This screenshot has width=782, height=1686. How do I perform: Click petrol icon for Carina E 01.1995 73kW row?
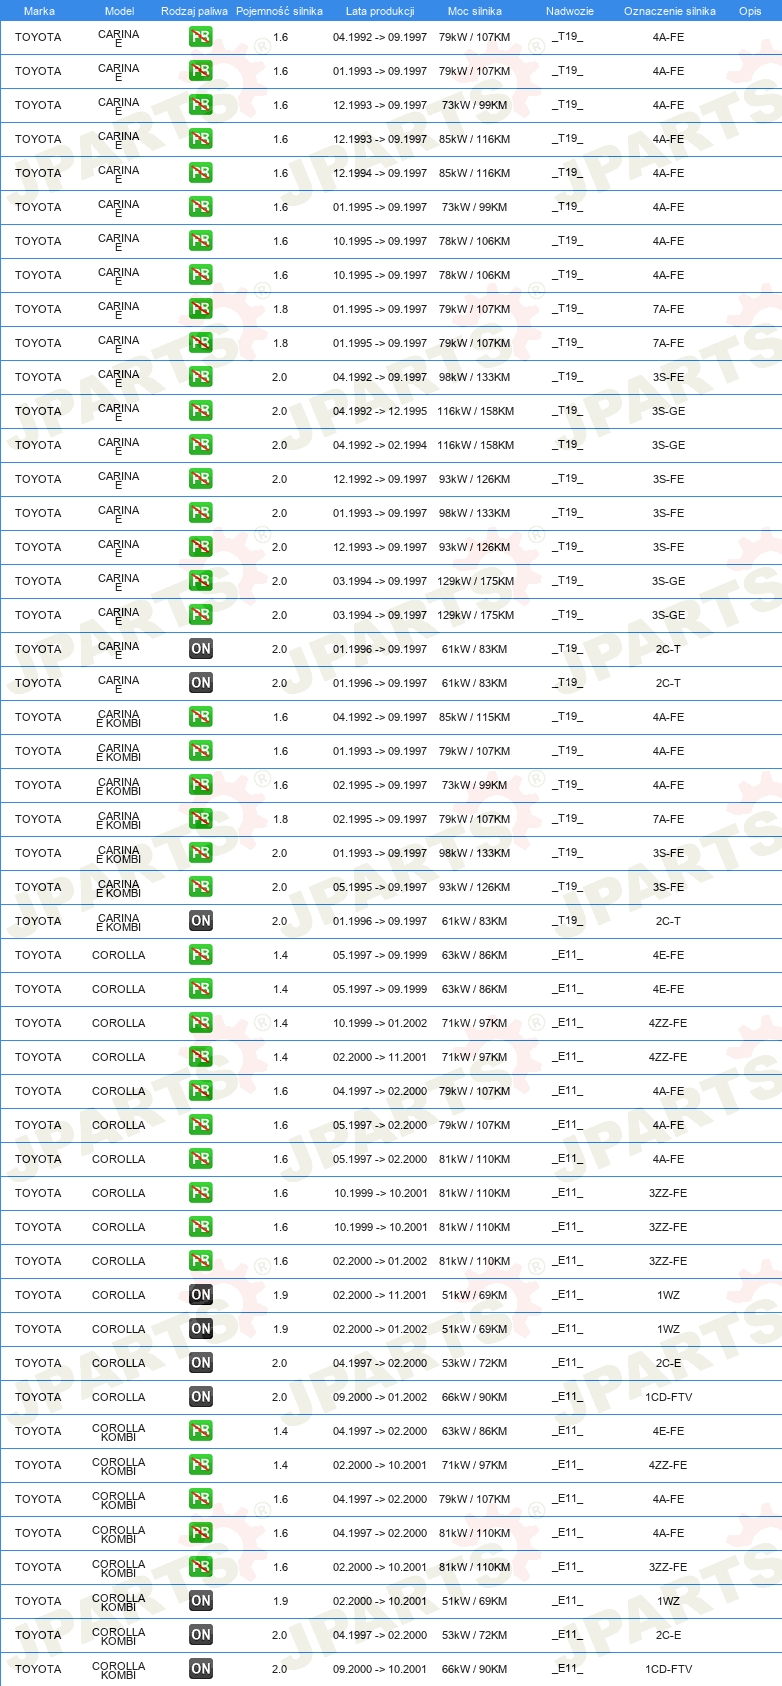point(201,207)
